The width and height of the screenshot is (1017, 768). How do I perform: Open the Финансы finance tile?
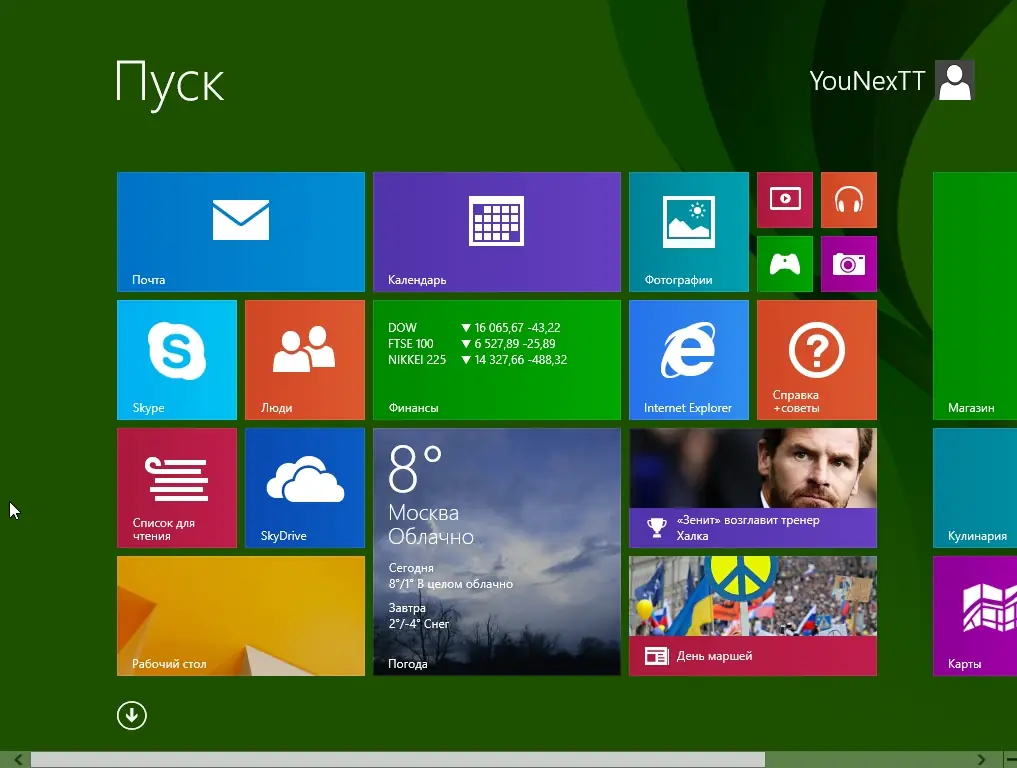click(x=497, y=360)
